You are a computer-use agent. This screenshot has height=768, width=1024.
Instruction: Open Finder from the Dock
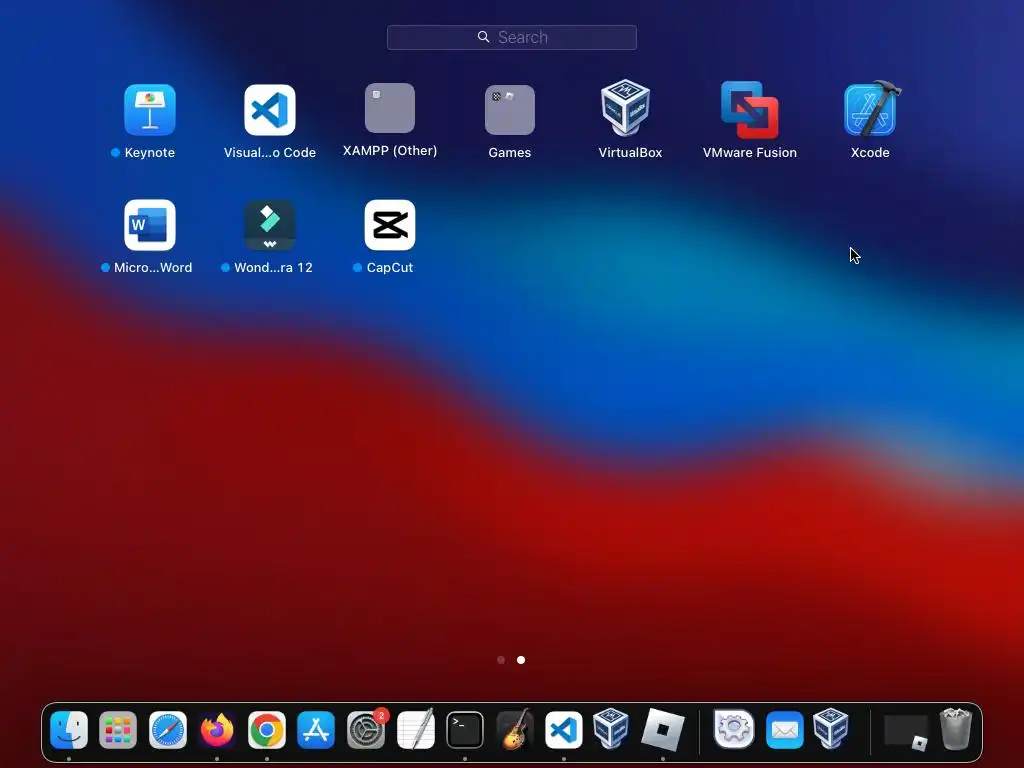(69, 730)
